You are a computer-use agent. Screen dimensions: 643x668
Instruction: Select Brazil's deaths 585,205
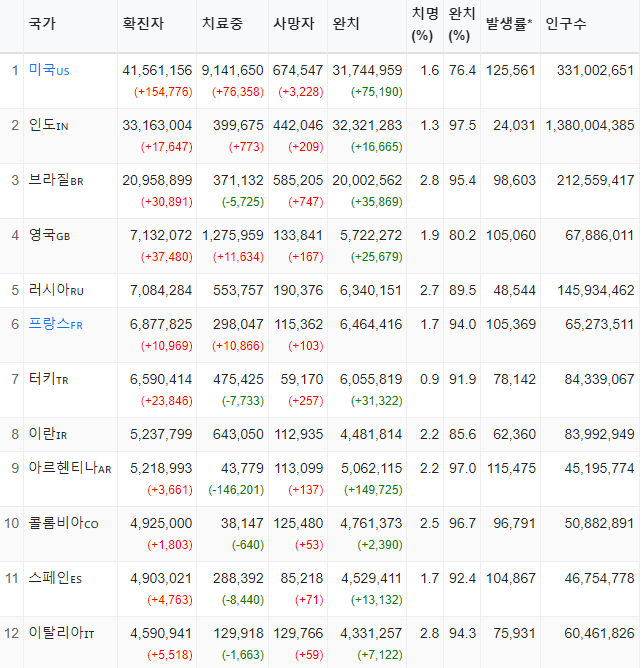tap(298, 180)
